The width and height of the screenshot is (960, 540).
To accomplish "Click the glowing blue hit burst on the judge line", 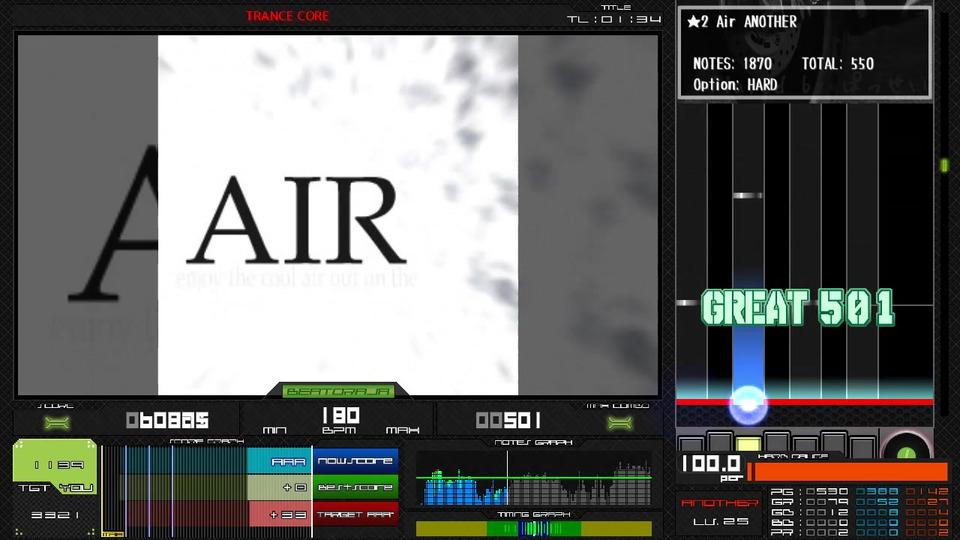I will pos(748,404).
